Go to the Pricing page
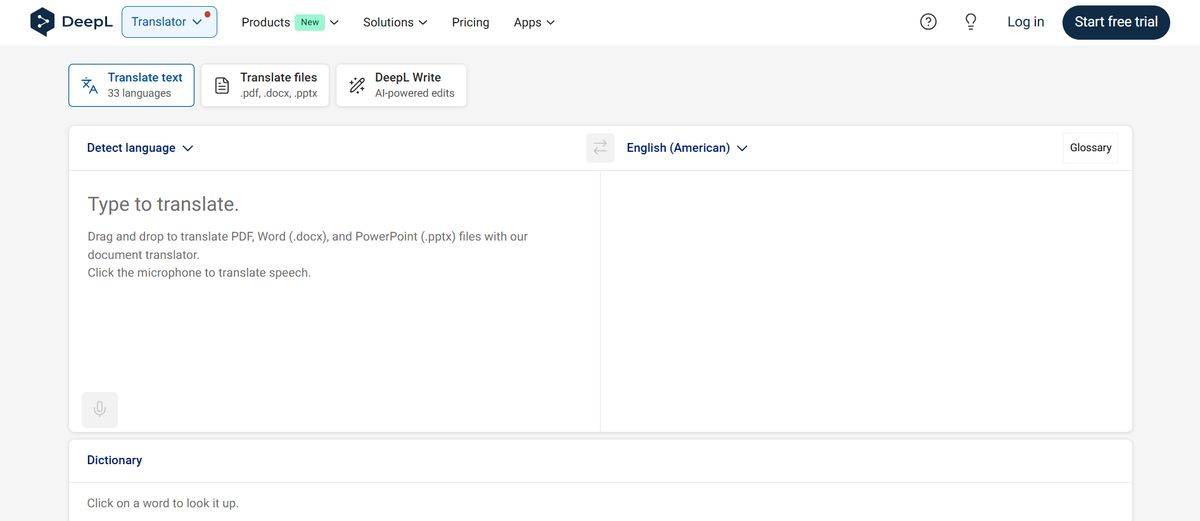 [470, 22]
